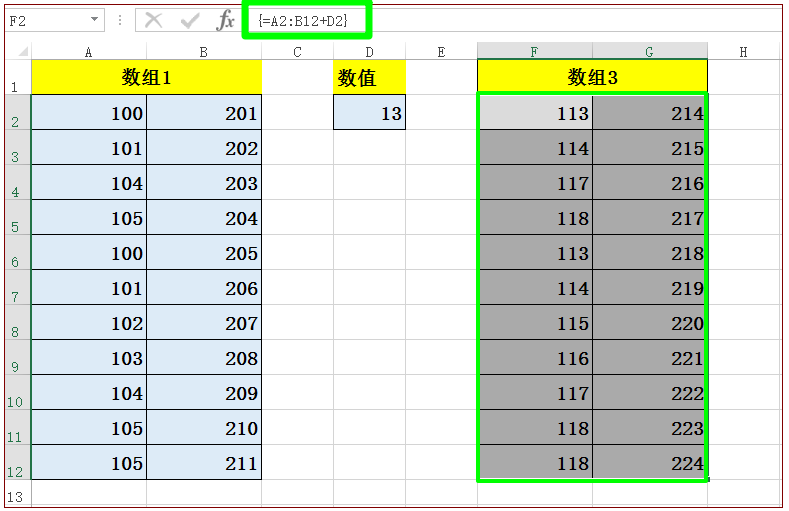Select column H header
789x511 pixels.
point(744,52)
